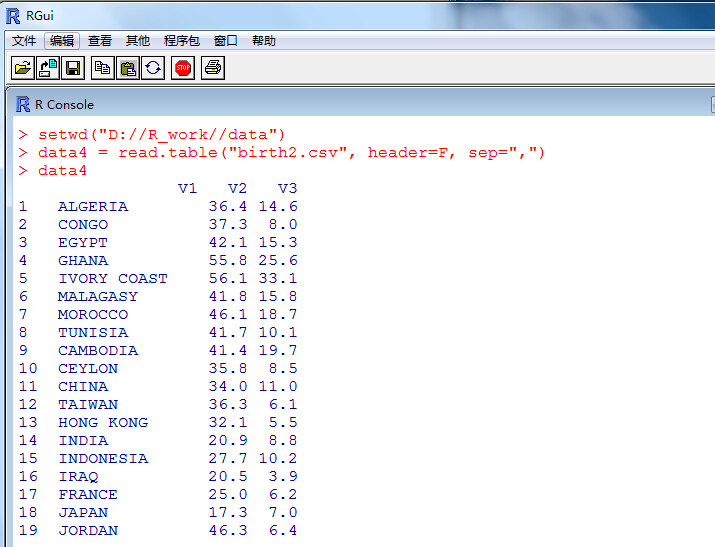Select CHINA in the output
The image size is (715, 547).
(x=83, y=387)
